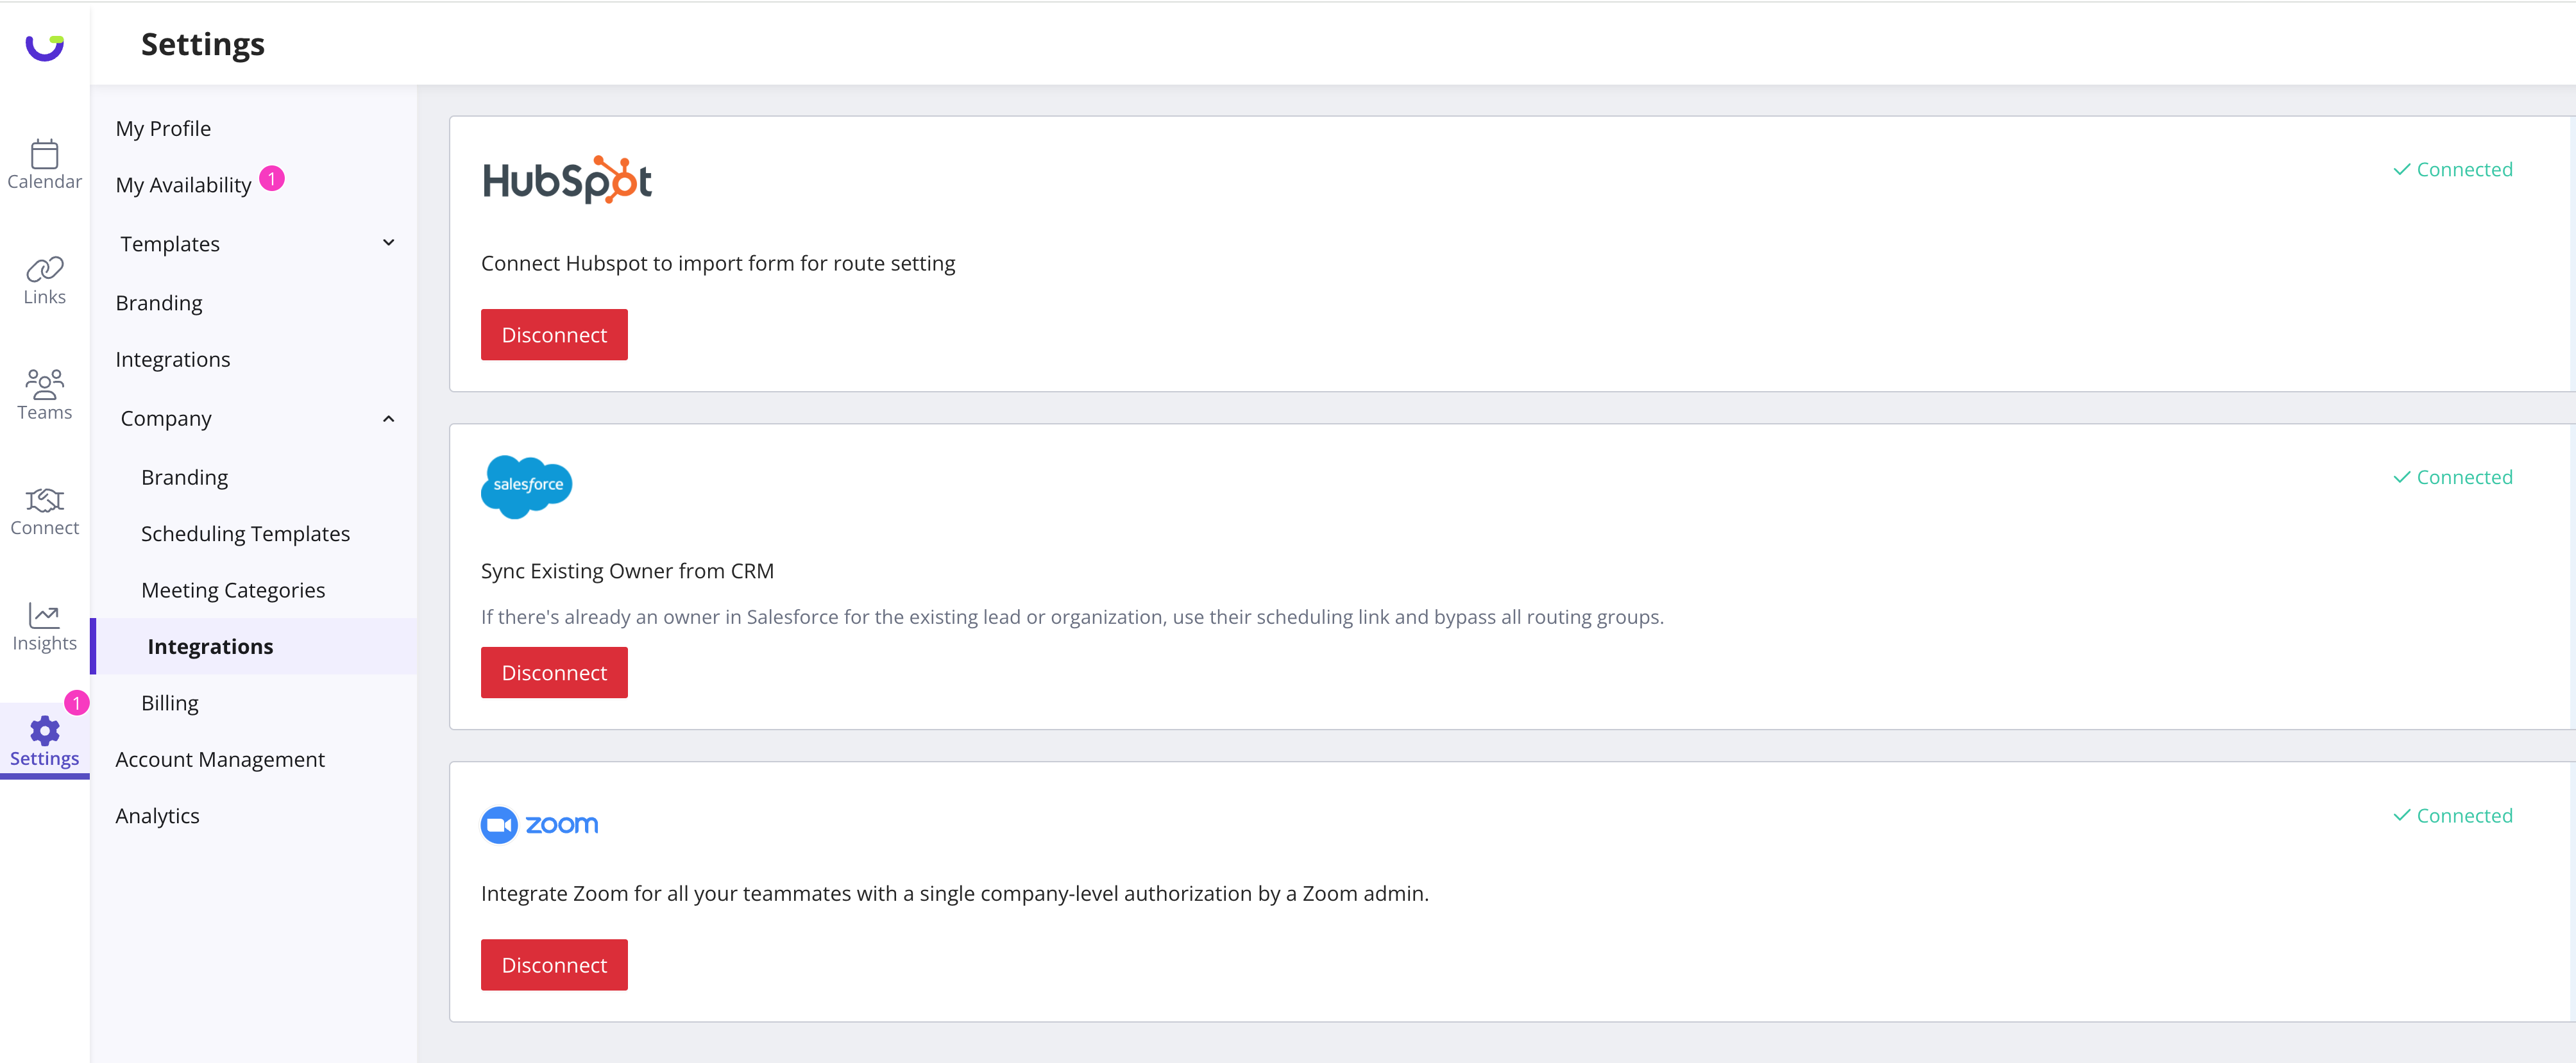Open Insights chart icon
2576x1063 pixels.
click(x=44, y=615)
